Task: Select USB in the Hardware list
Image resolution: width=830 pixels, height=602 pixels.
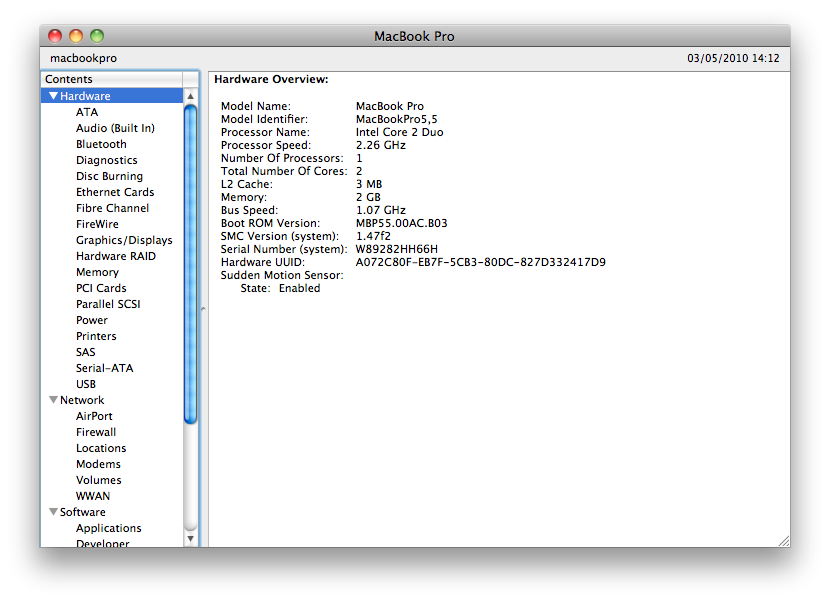Action: 86,384
